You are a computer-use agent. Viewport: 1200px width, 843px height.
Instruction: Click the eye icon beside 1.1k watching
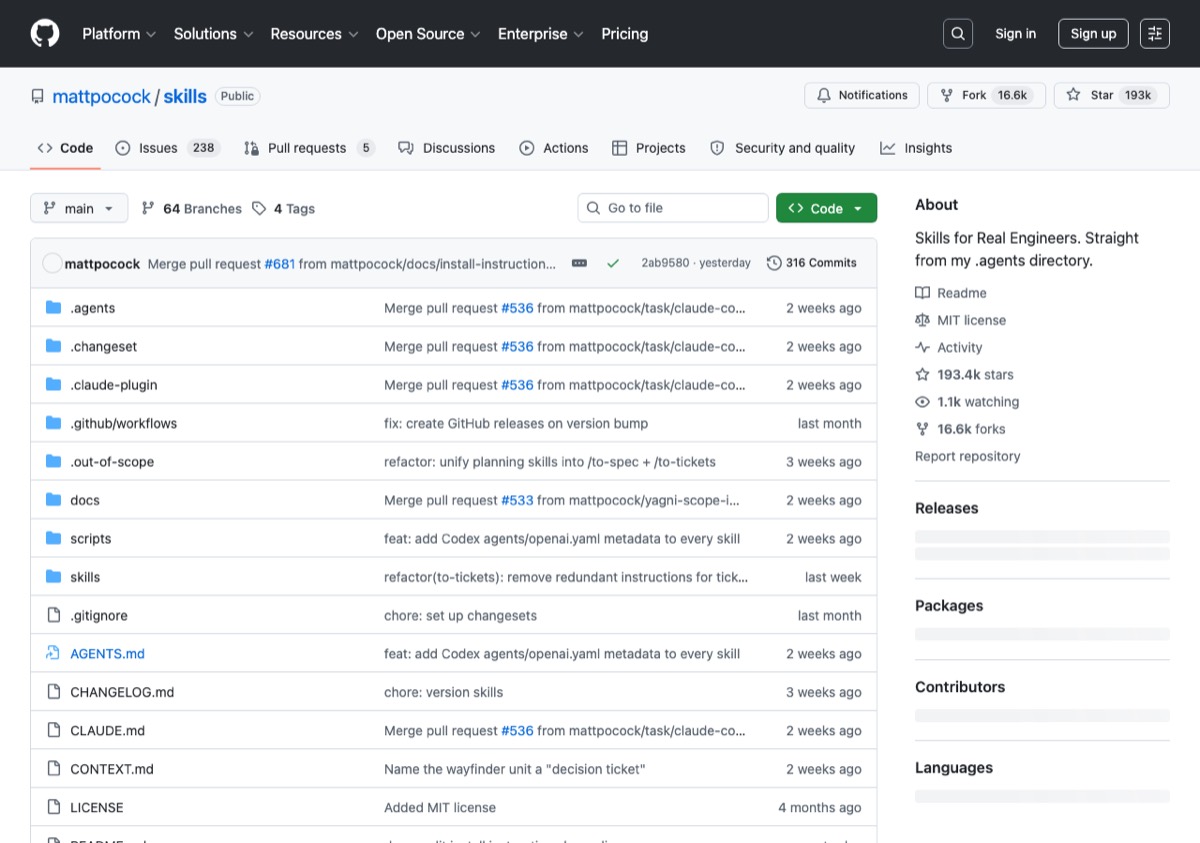(x=922, y=402)
